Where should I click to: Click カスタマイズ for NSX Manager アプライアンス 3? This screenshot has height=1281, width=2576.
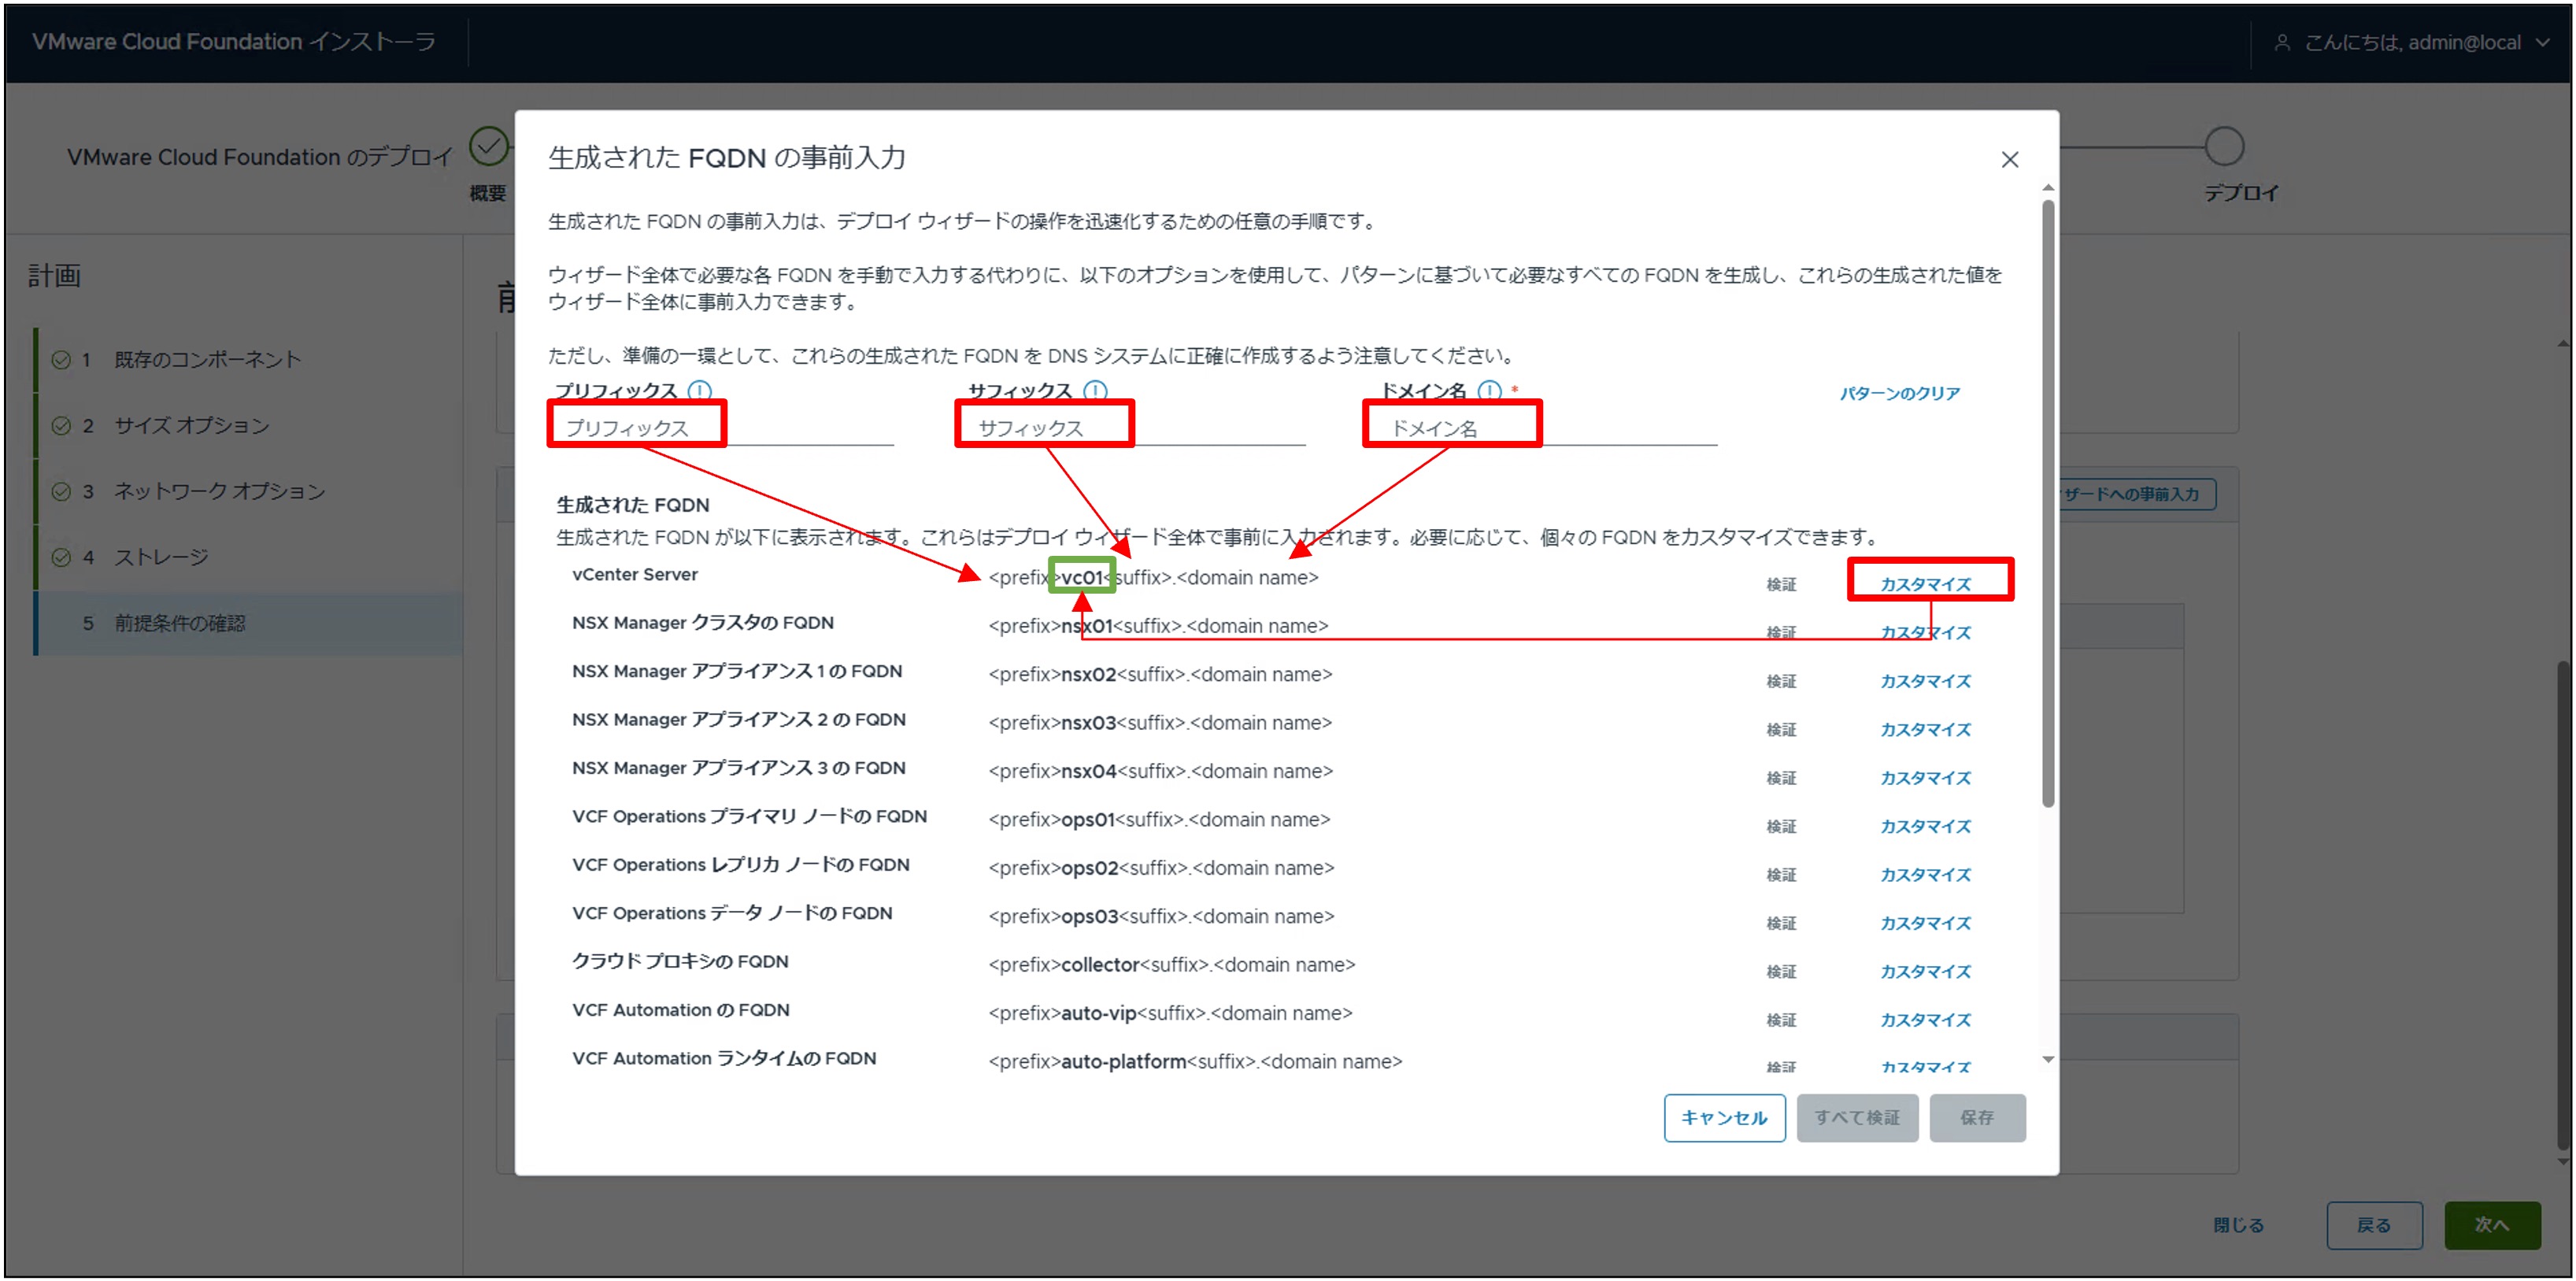1925,778
